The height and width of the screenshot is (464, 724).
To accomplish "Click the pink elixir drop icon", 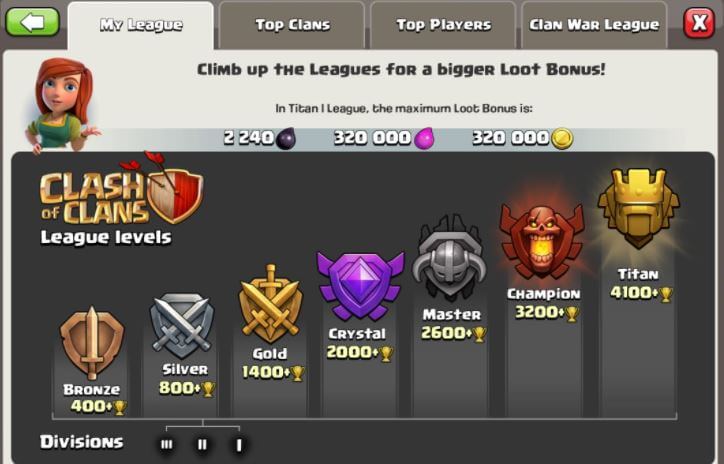I will pyautogui.click(x=424, y=138).
